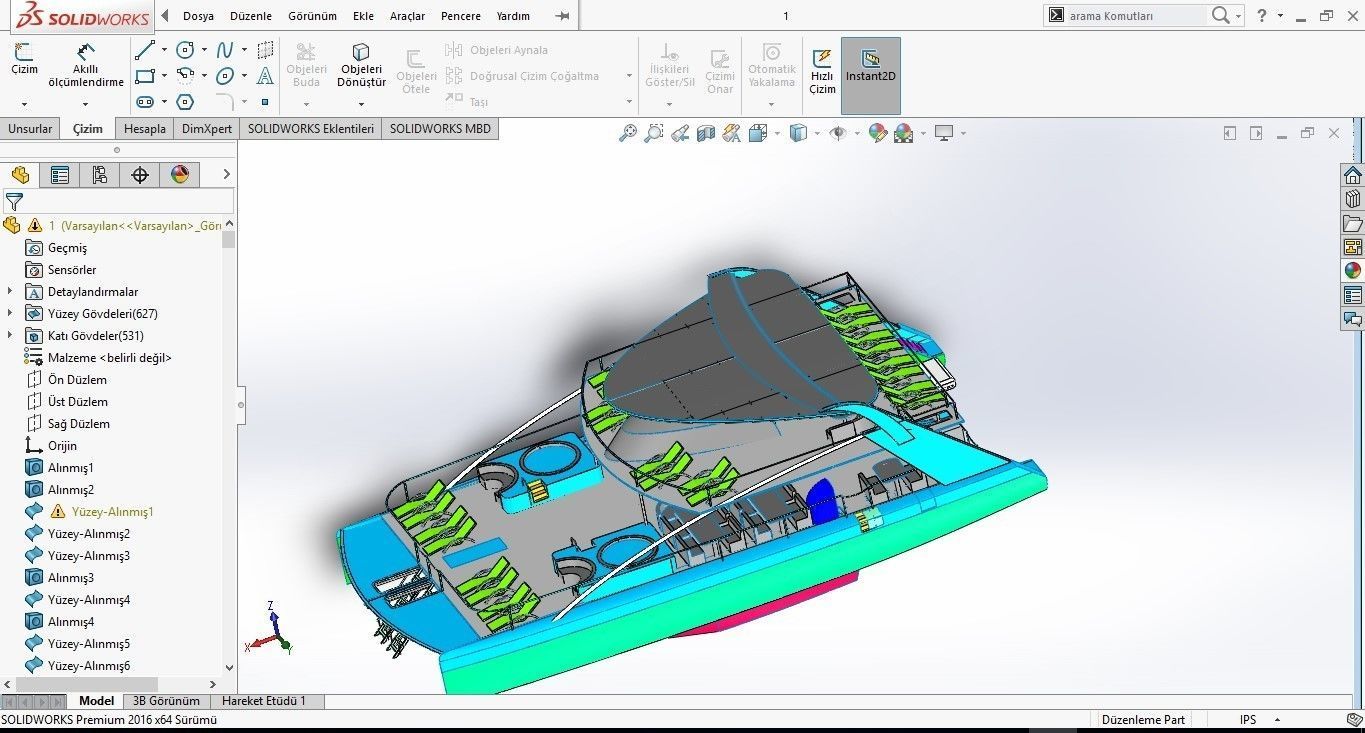
Task: Switch to the Hareket Etüdü 1 tab
Action: point(264,701)
